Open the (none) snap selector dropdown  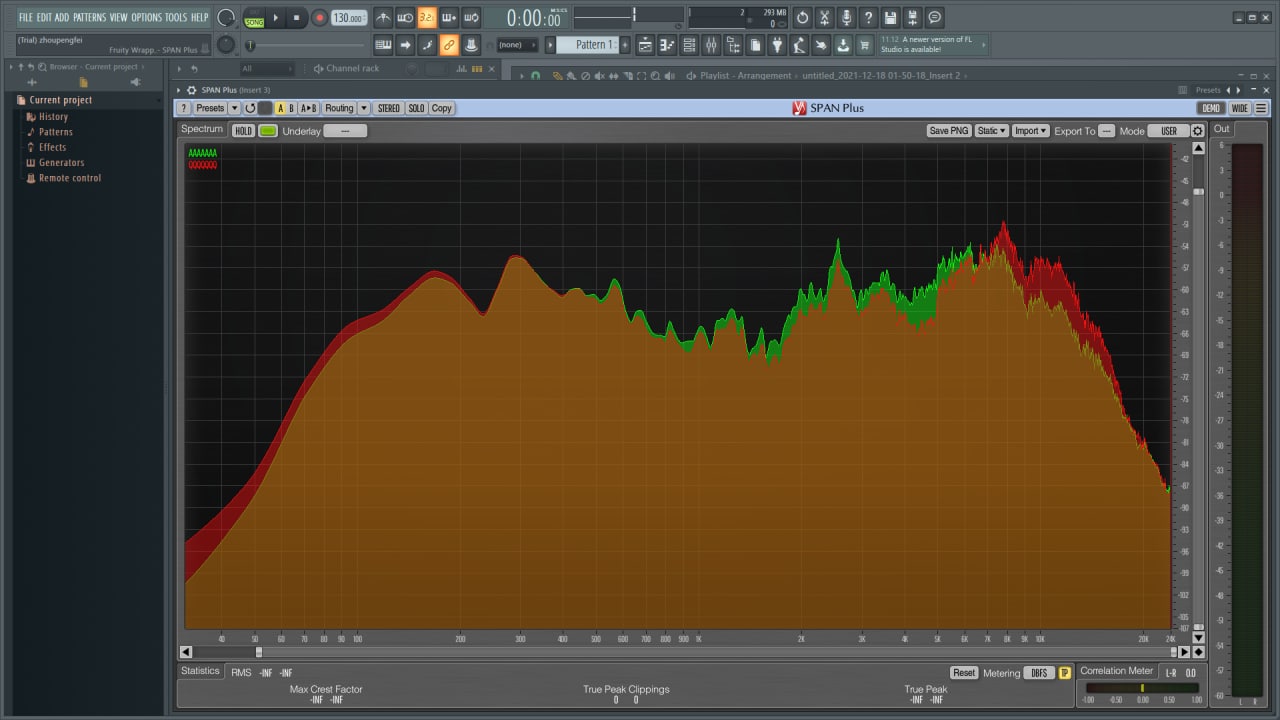tap(518, 45)
